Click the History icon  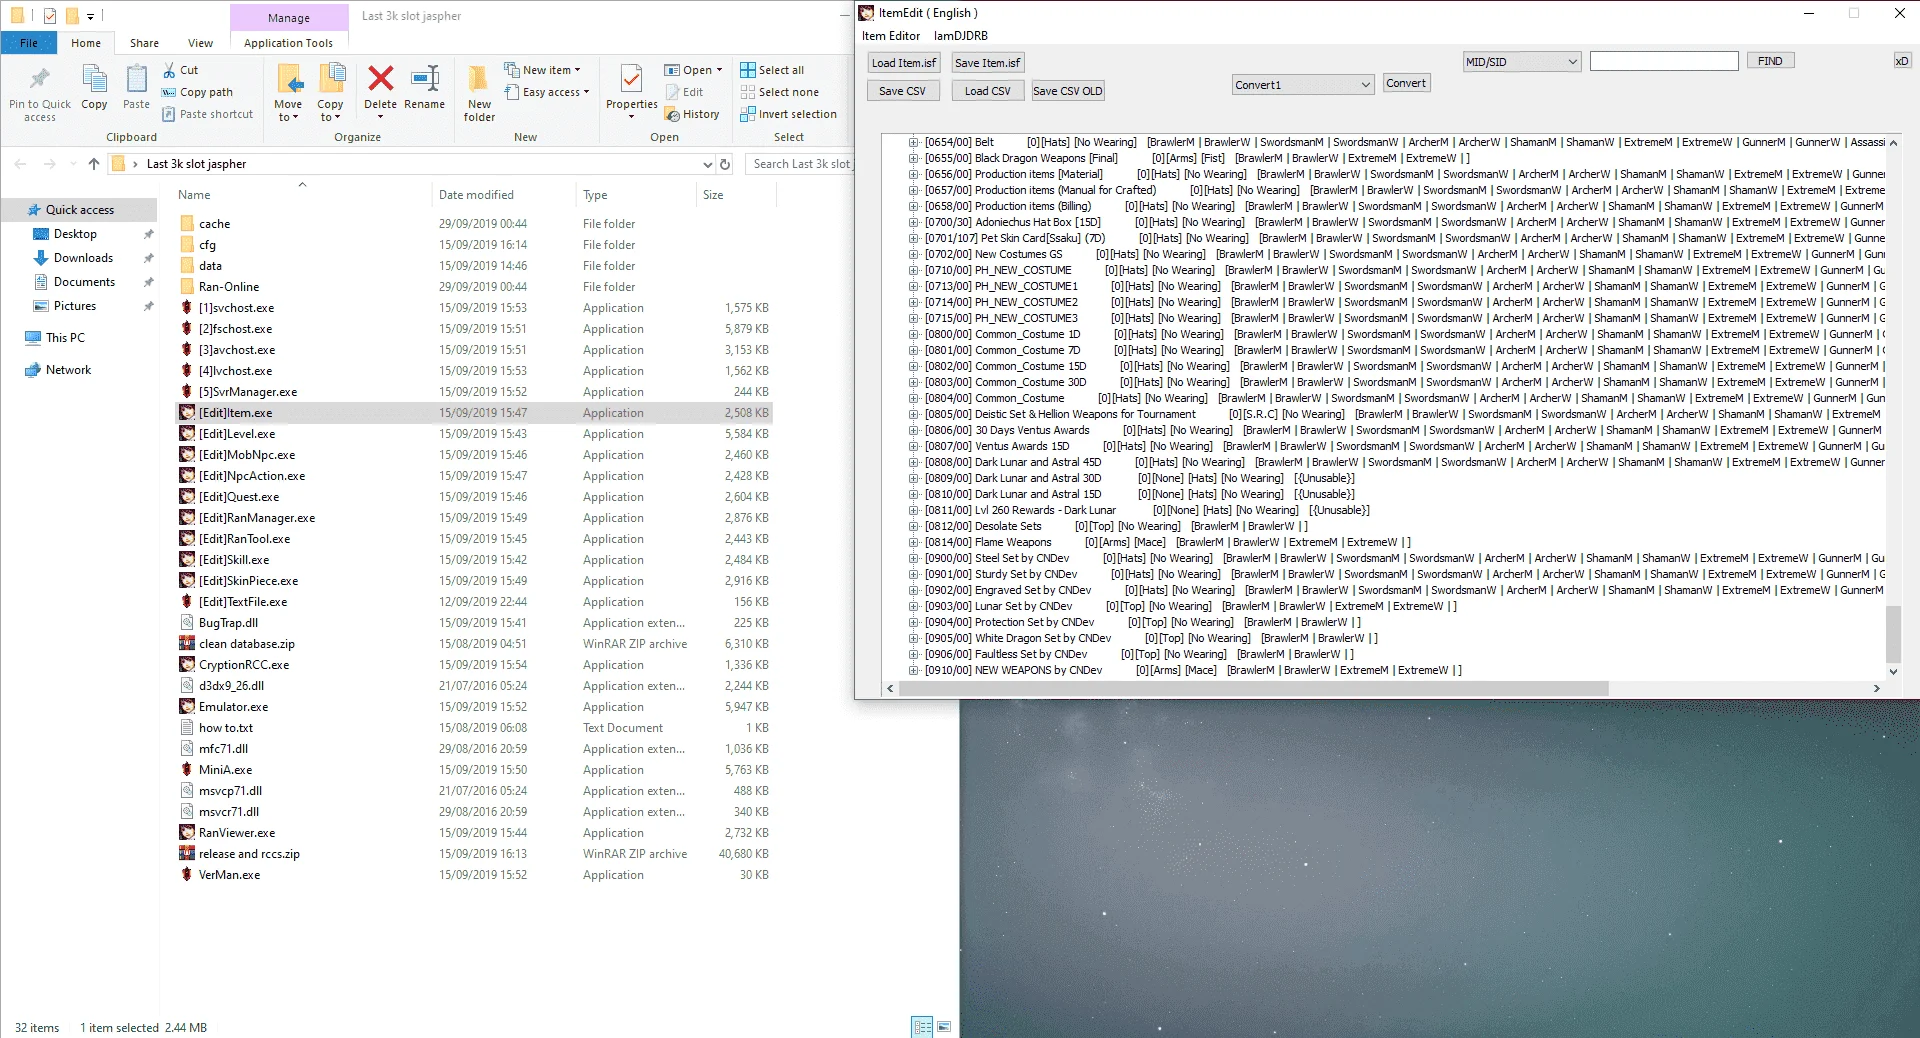pos(672,114)
